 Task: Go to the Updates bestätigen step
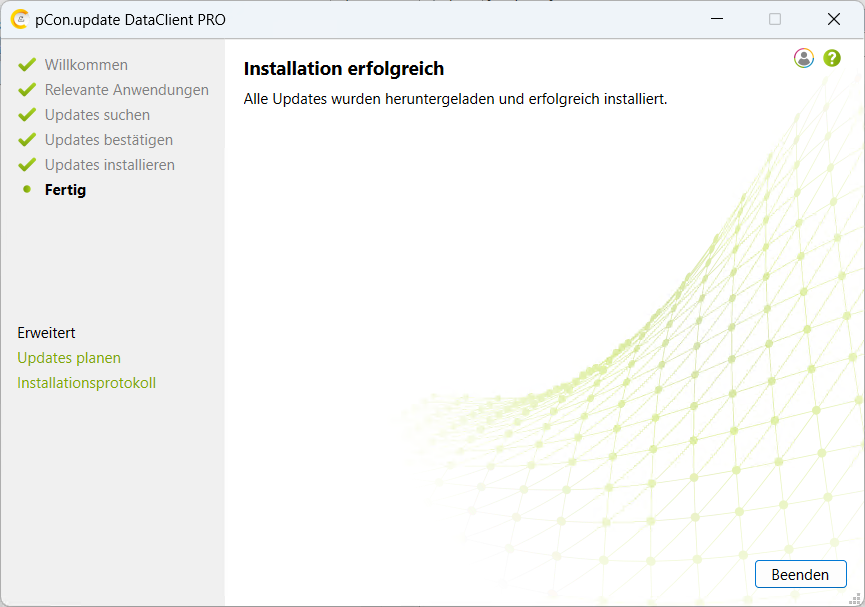[x=109, y=140]
